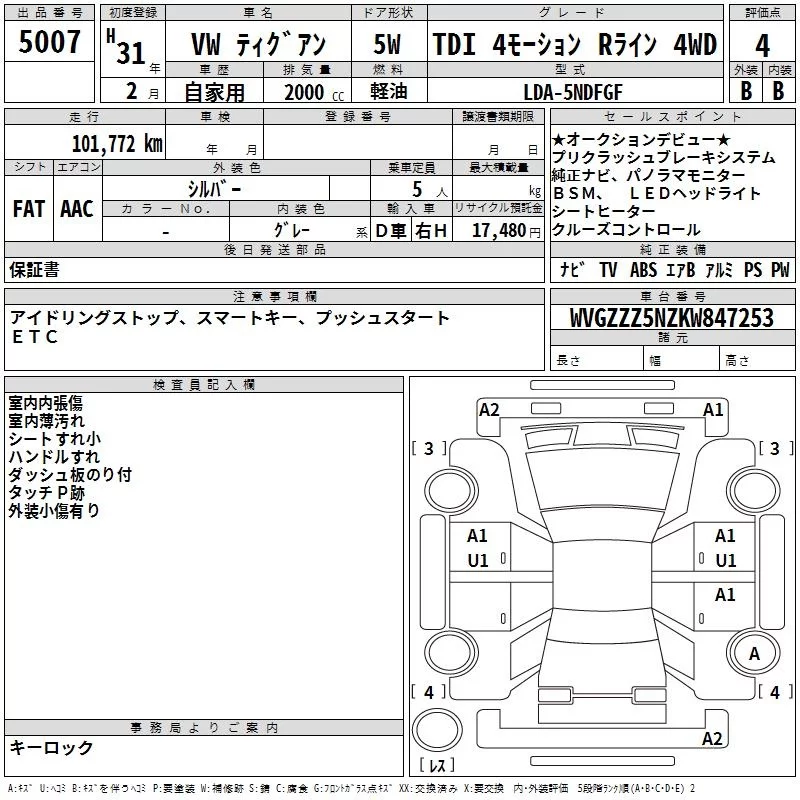
Task: Click inspector note 室内薄汚れ
Action: pyautogui.click(x=46, y=421)
